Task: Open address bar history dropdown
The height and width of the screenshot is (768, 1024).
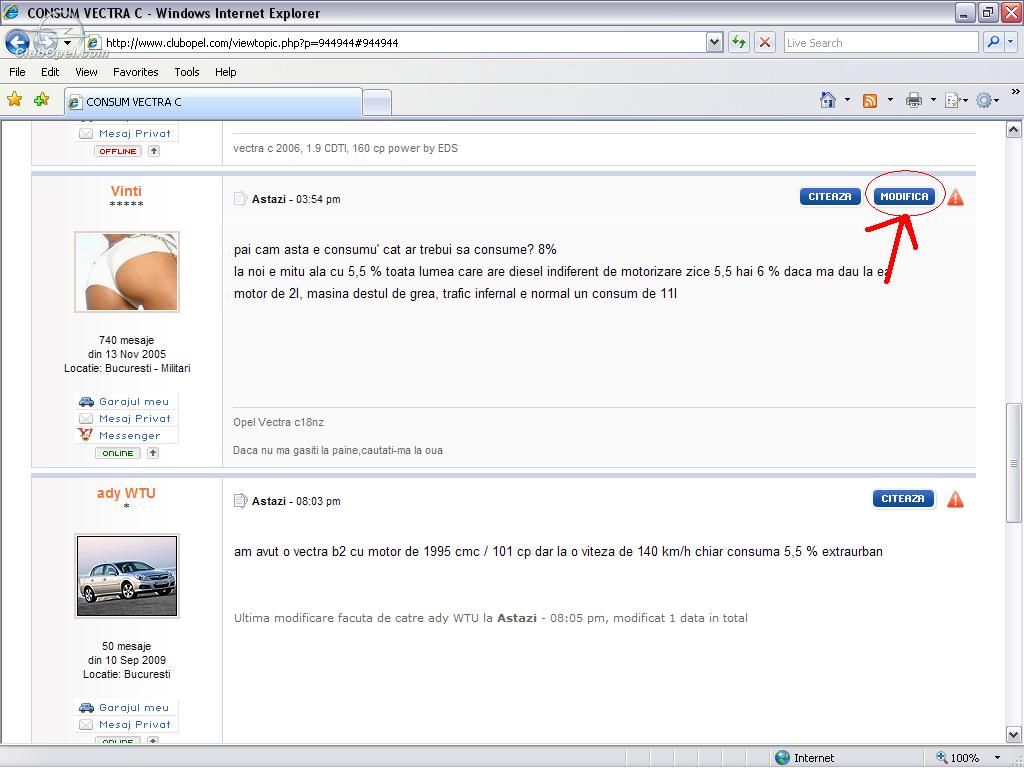Action: [714, 42]
